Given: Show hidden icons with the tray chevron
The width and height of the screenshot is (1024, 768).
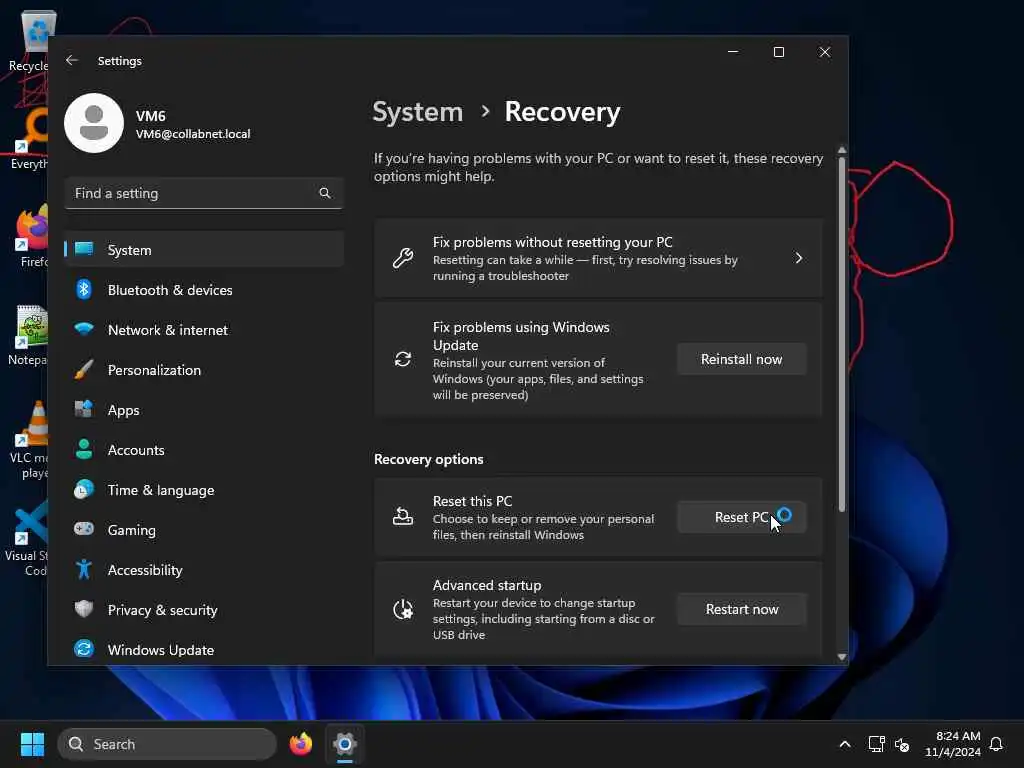Looking at the screenshot, I should [844, 744].
